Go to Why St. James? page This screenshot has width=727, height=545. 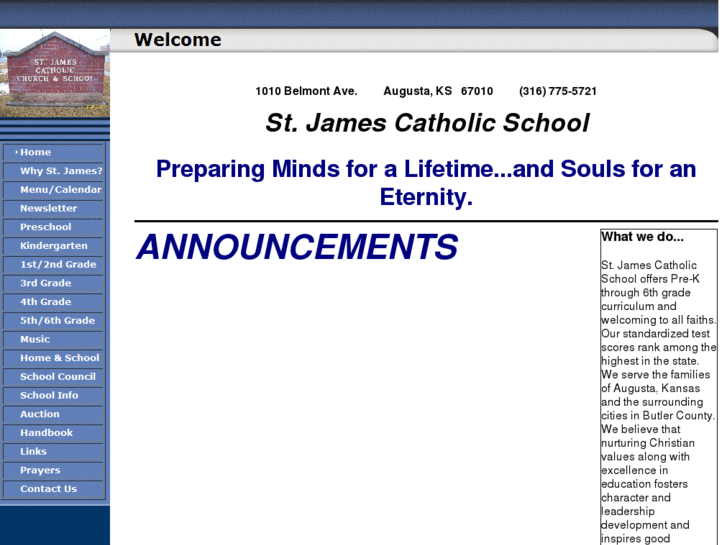54,171
